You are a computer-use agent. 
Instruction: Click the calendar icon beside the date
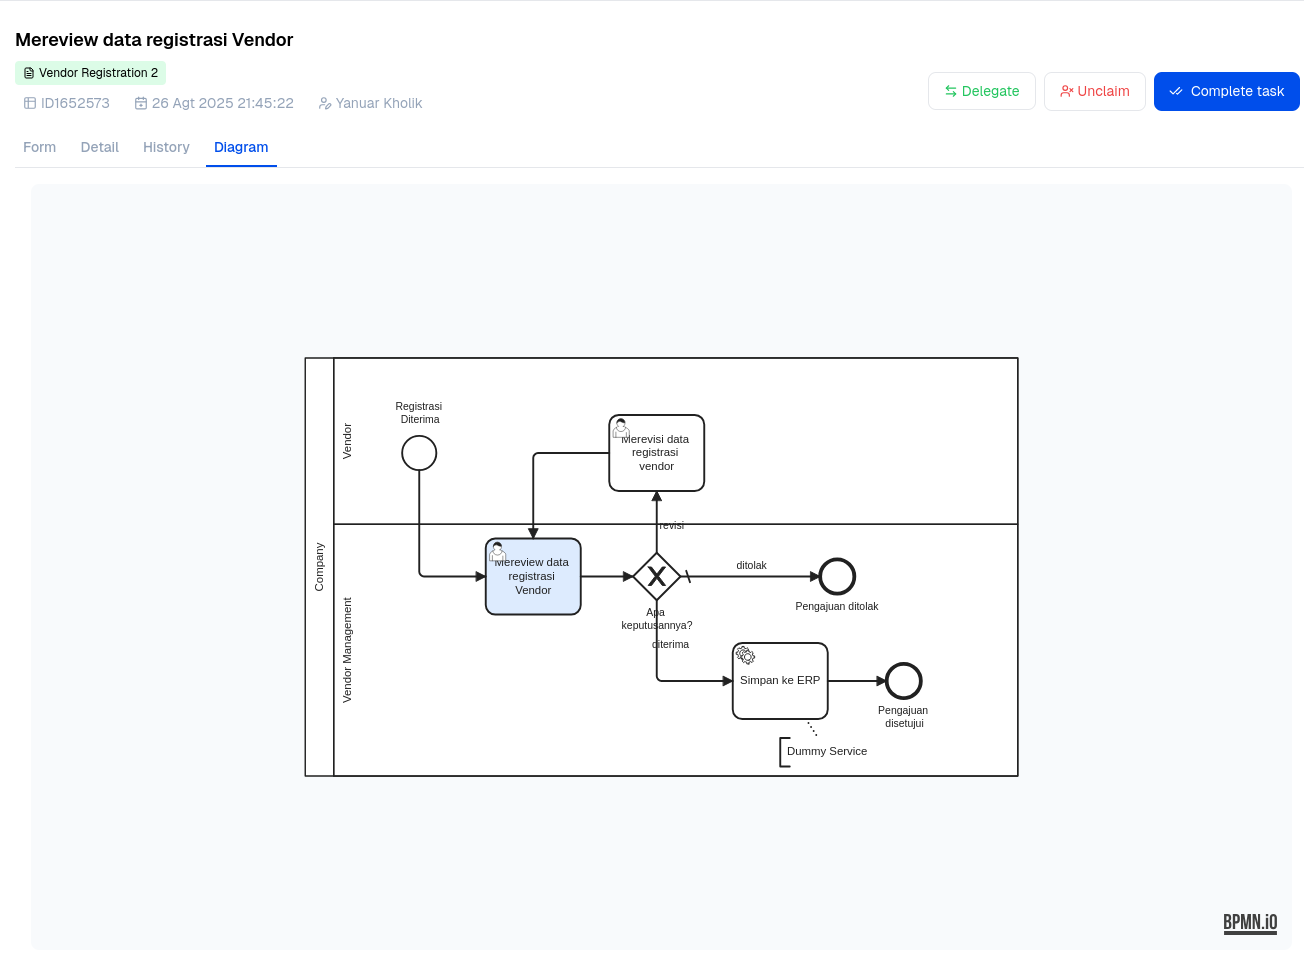pyautogui.click(x=141, y=103)
